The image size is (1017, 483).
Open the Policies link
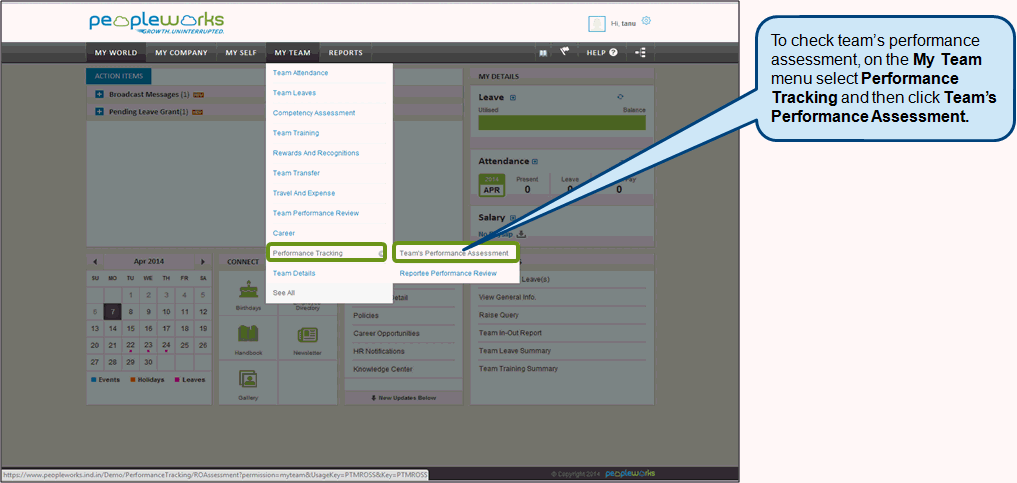coord(366,316)
